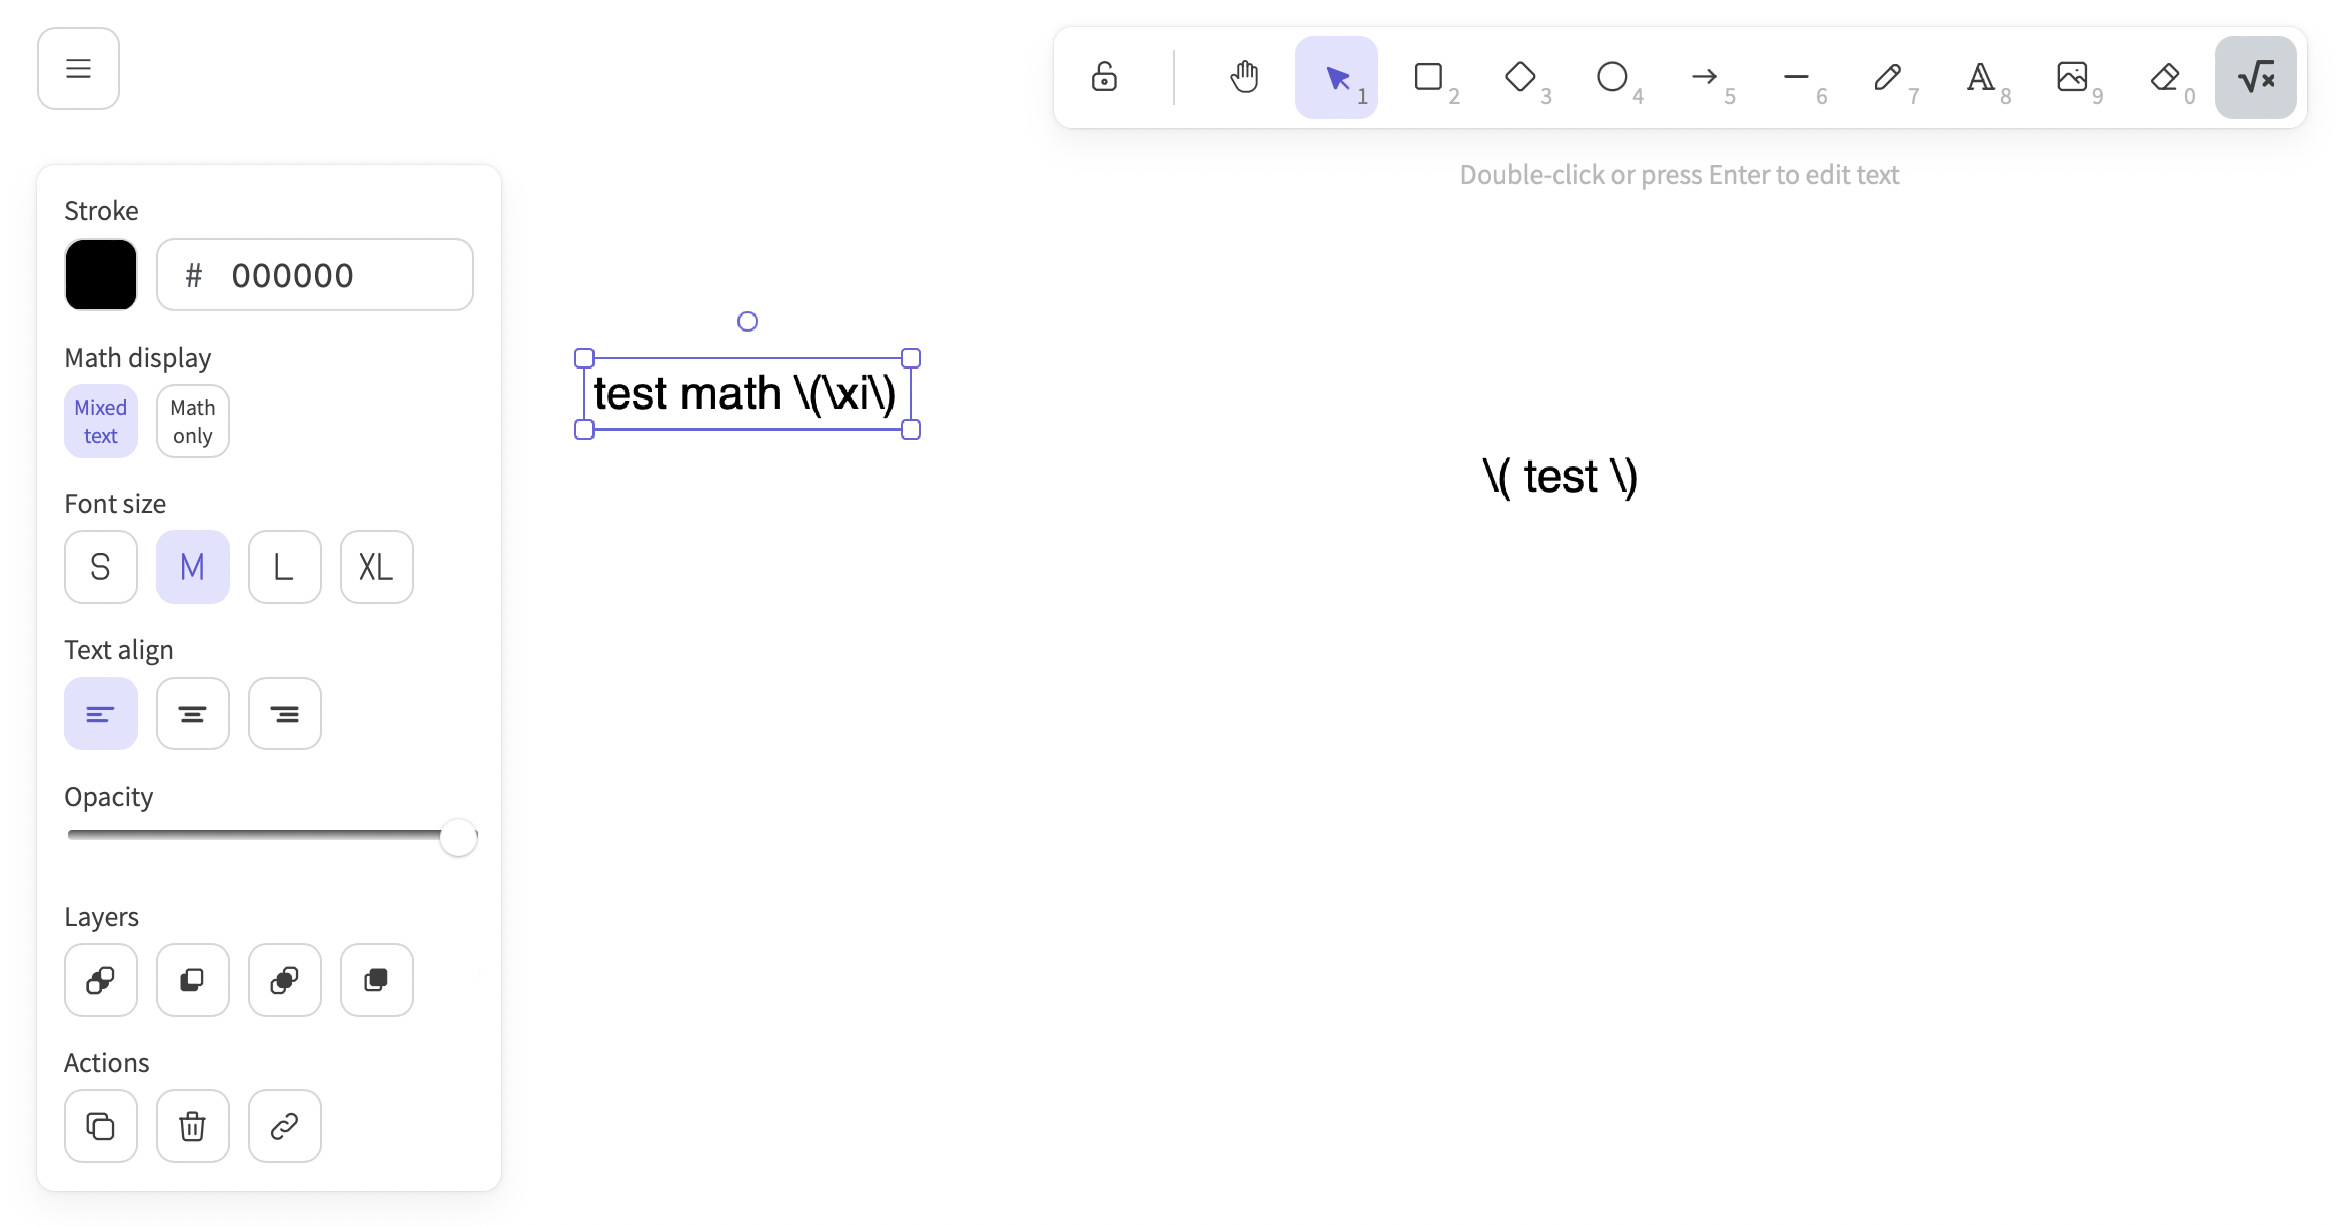
Task: Bring selected element to front
Action: 376,980
